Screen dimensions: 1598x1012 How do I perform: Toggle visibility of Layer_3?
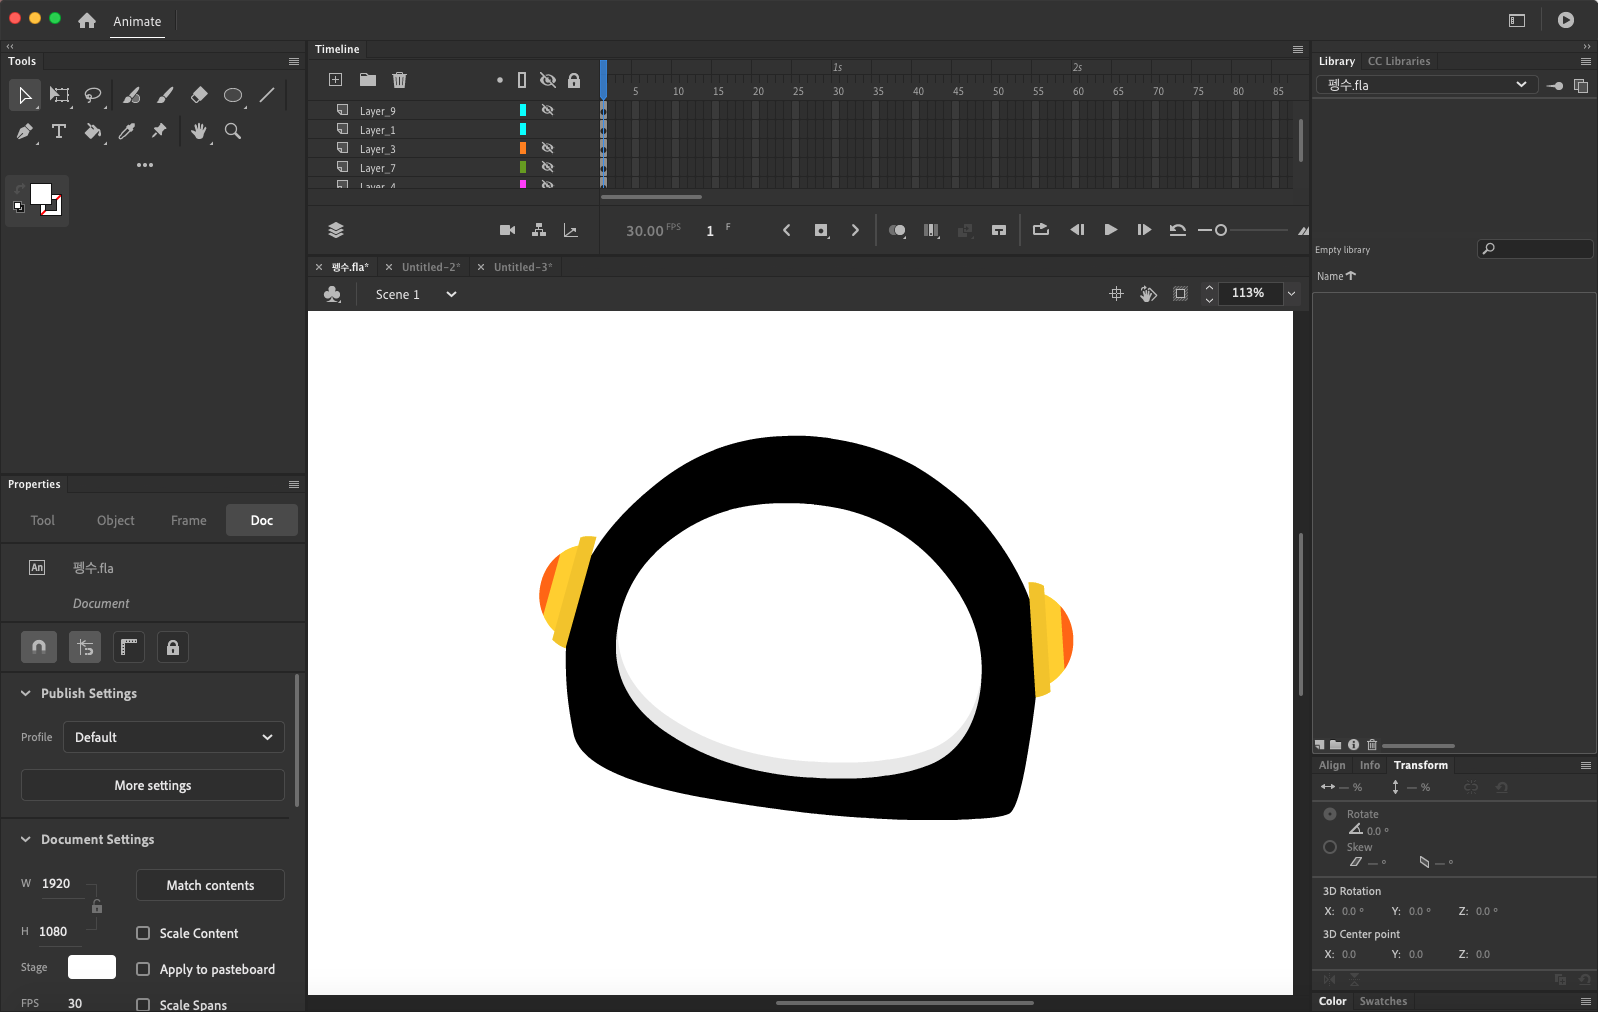547,148
